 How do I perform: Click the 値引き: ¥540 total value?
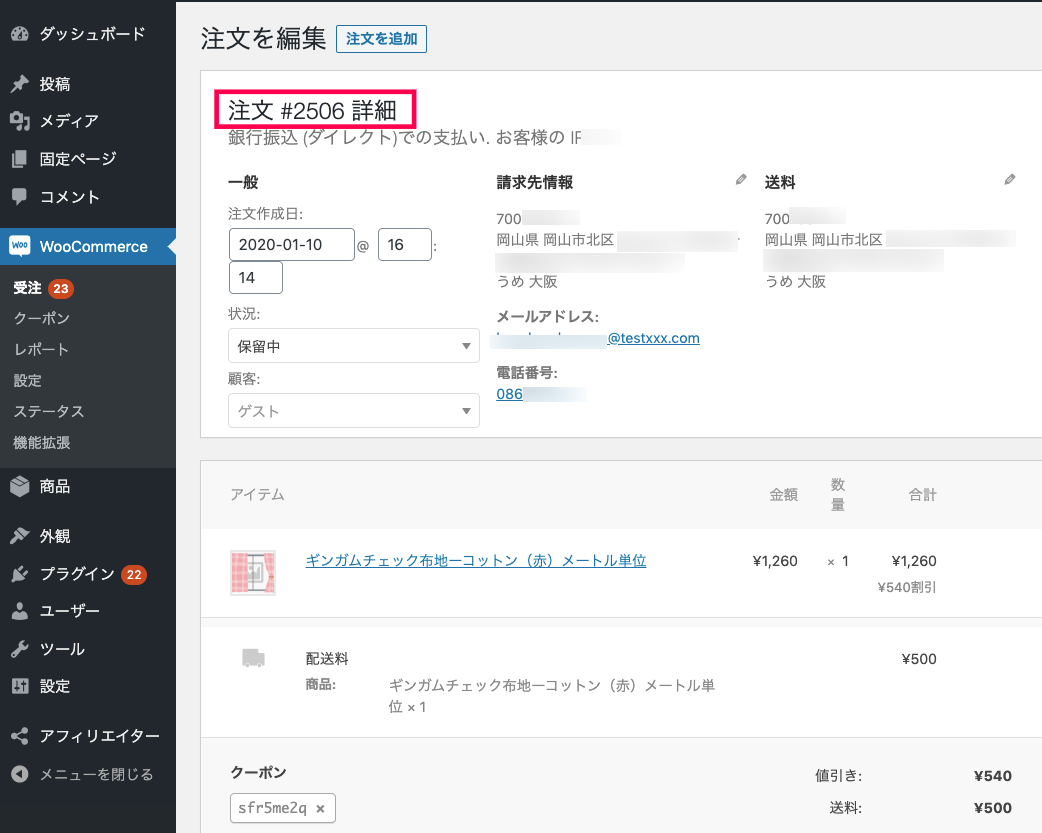tap(993, 776)
